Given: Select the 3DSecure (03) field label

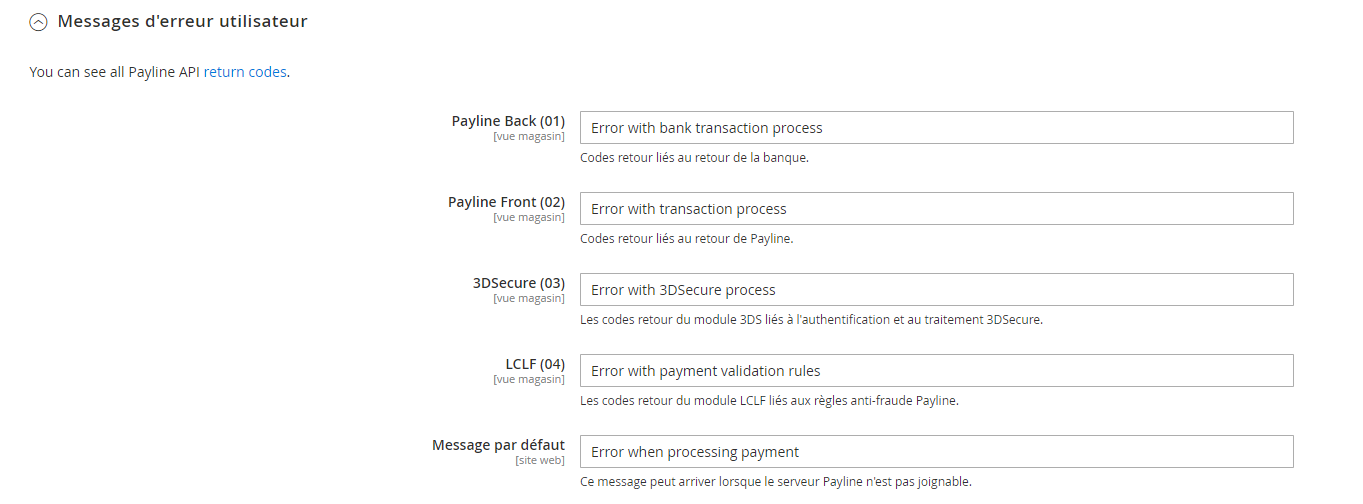Looking at the screenshot, I should pos(518,283).
